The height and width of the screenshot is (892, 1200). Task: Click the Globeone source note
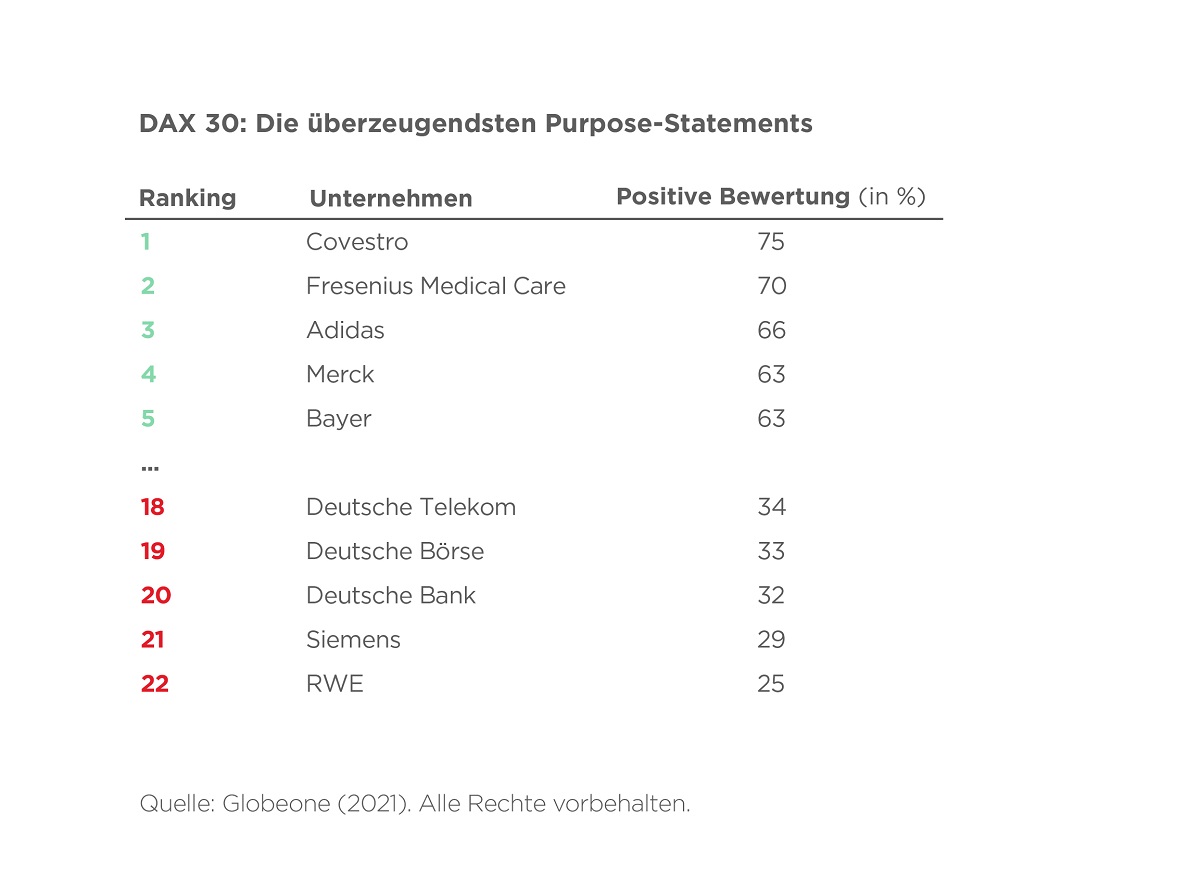(415, 804)
